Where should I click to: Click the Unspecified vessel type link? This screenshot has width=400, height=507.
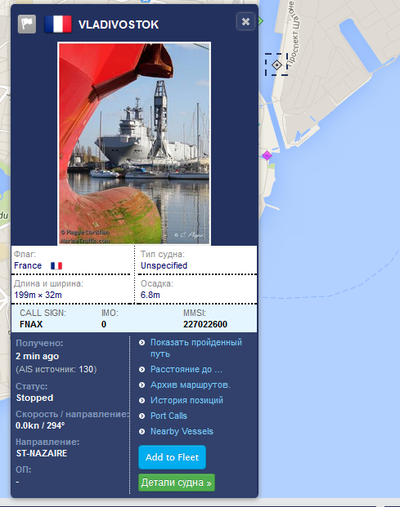[164, 266]
